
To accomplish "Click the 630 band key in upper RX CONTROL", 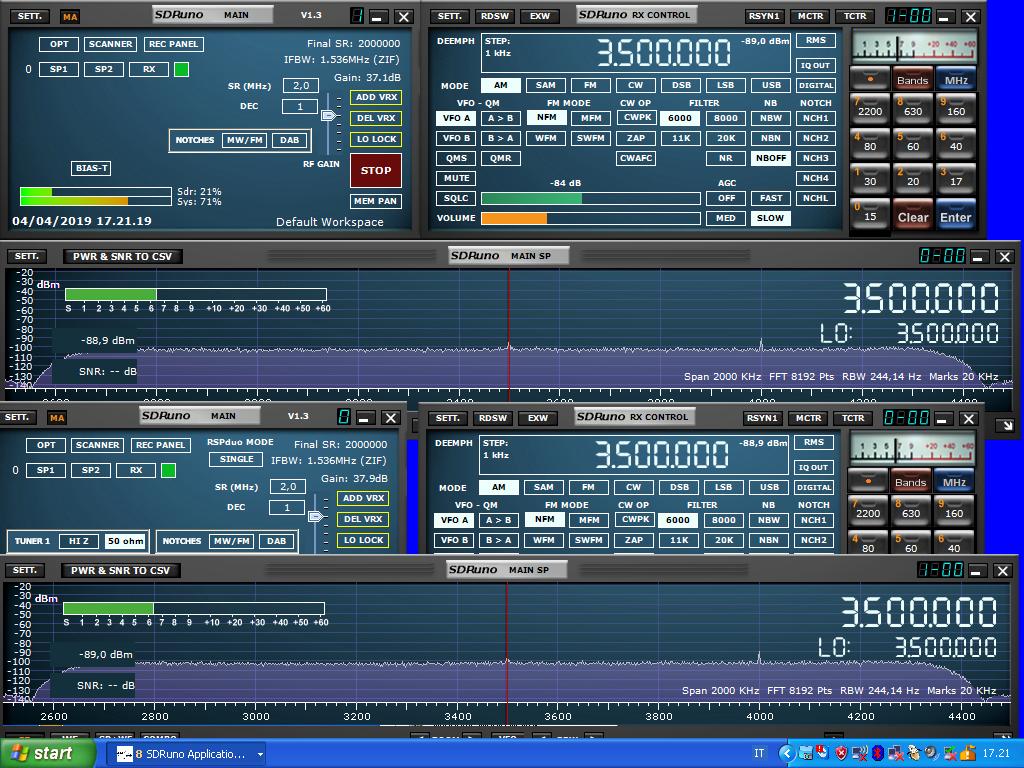I will 913,110.
